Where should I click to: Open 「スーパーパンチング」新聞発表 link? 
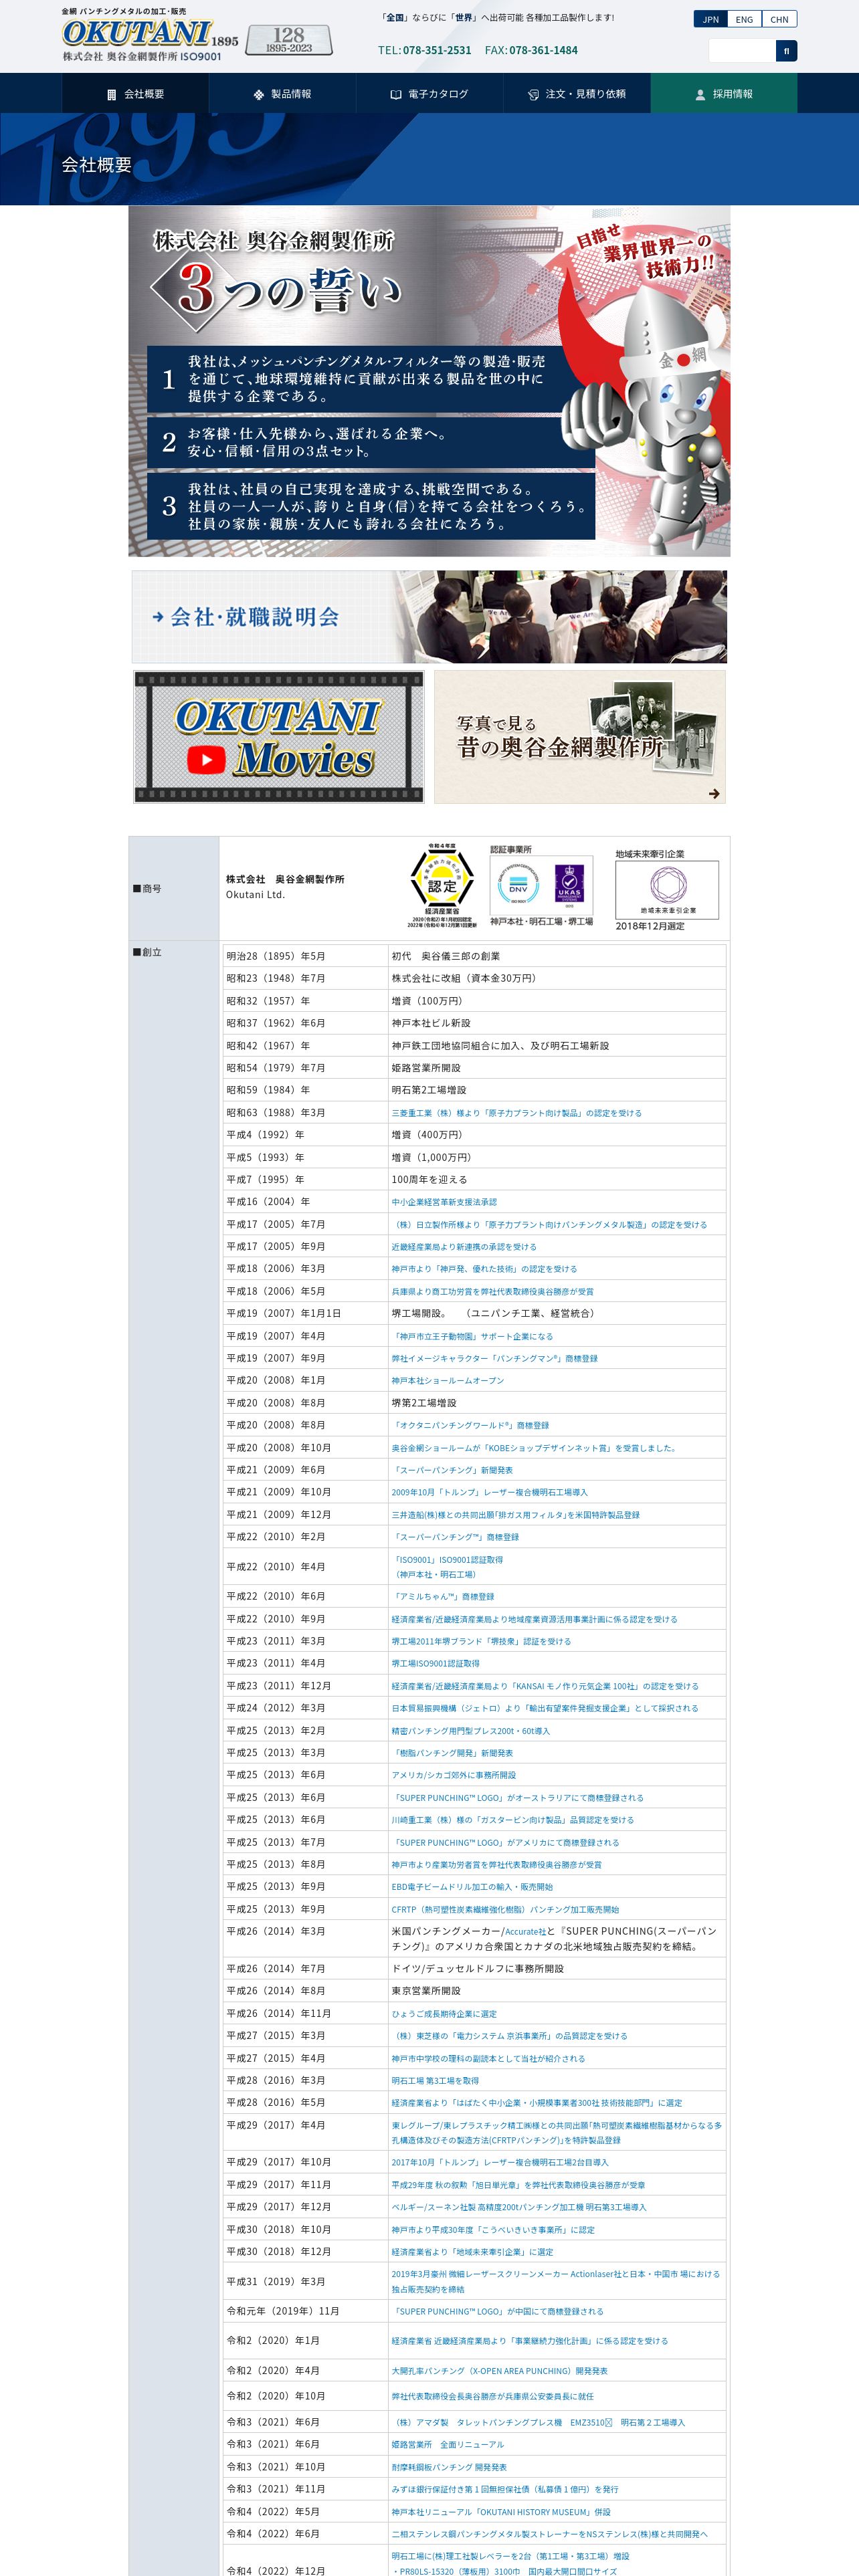tap(452, 1470)
